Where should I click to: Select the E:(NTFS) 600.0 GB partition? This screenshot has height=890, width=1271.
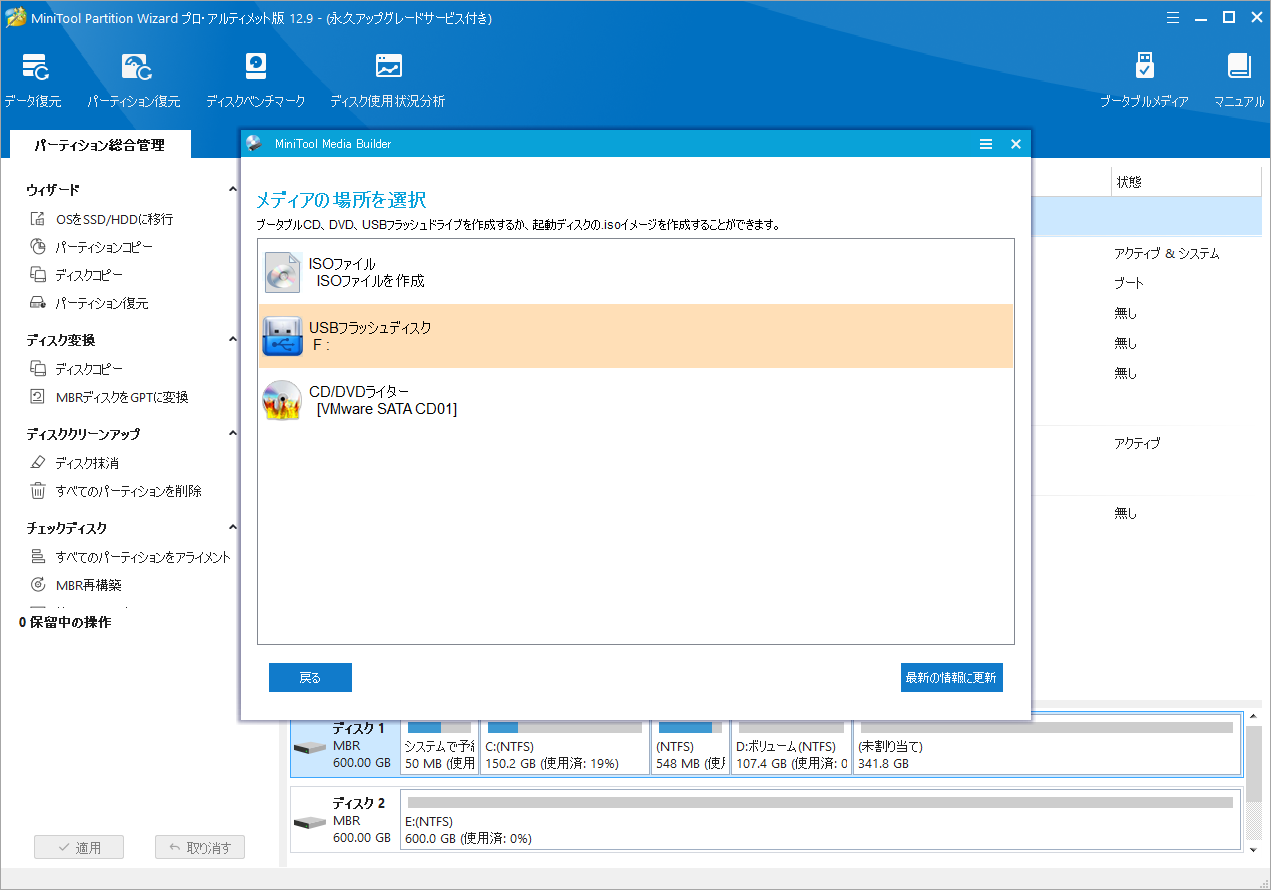tap(819, 821)
